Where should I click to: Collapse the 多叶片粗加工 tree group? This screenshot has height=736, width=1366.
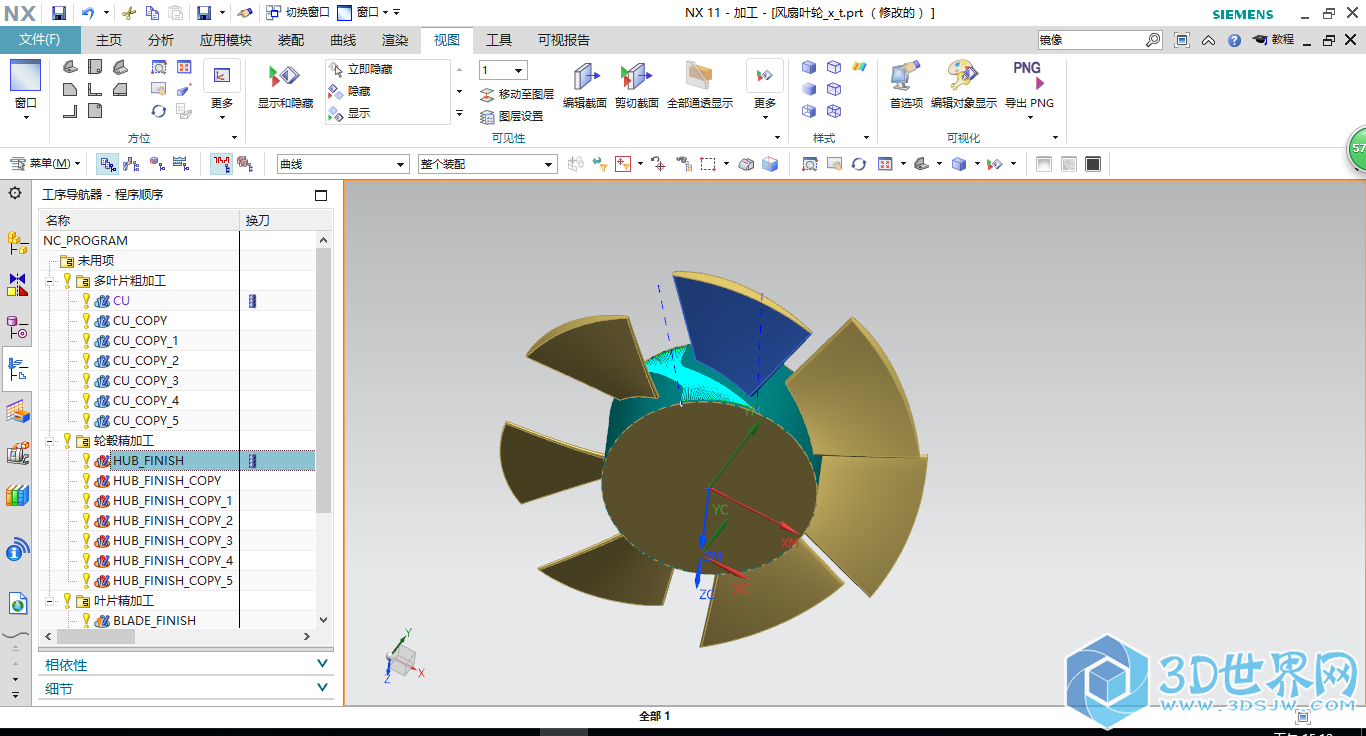click(x=49, y=281)
